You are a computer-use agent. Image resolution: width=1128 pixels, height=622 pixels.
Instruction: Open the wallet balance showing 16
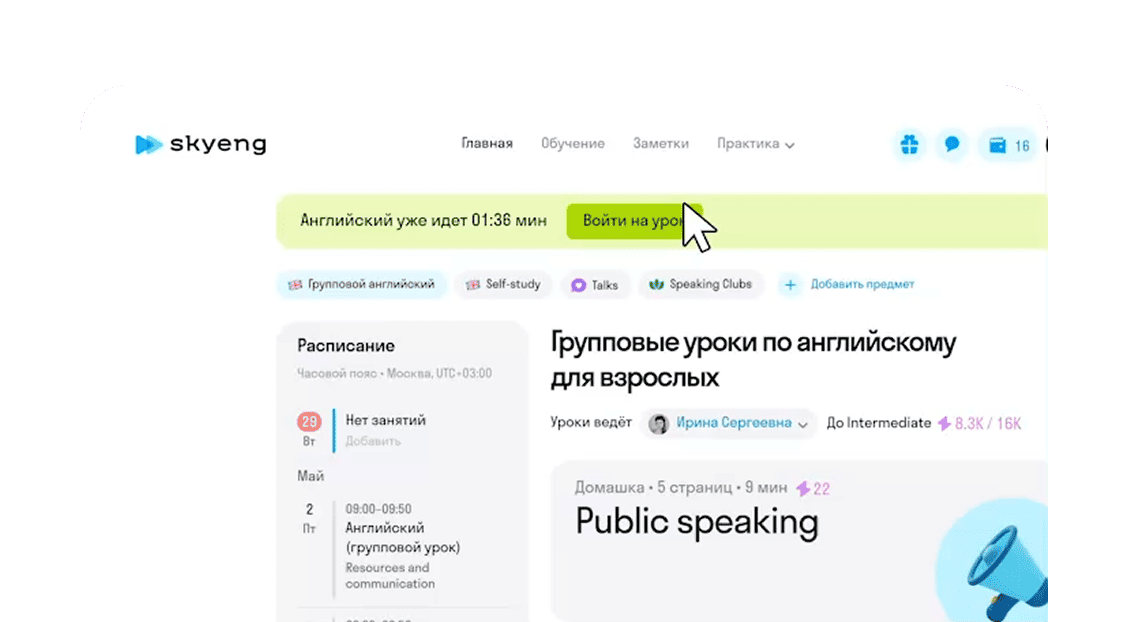(x=1008, y=146)
